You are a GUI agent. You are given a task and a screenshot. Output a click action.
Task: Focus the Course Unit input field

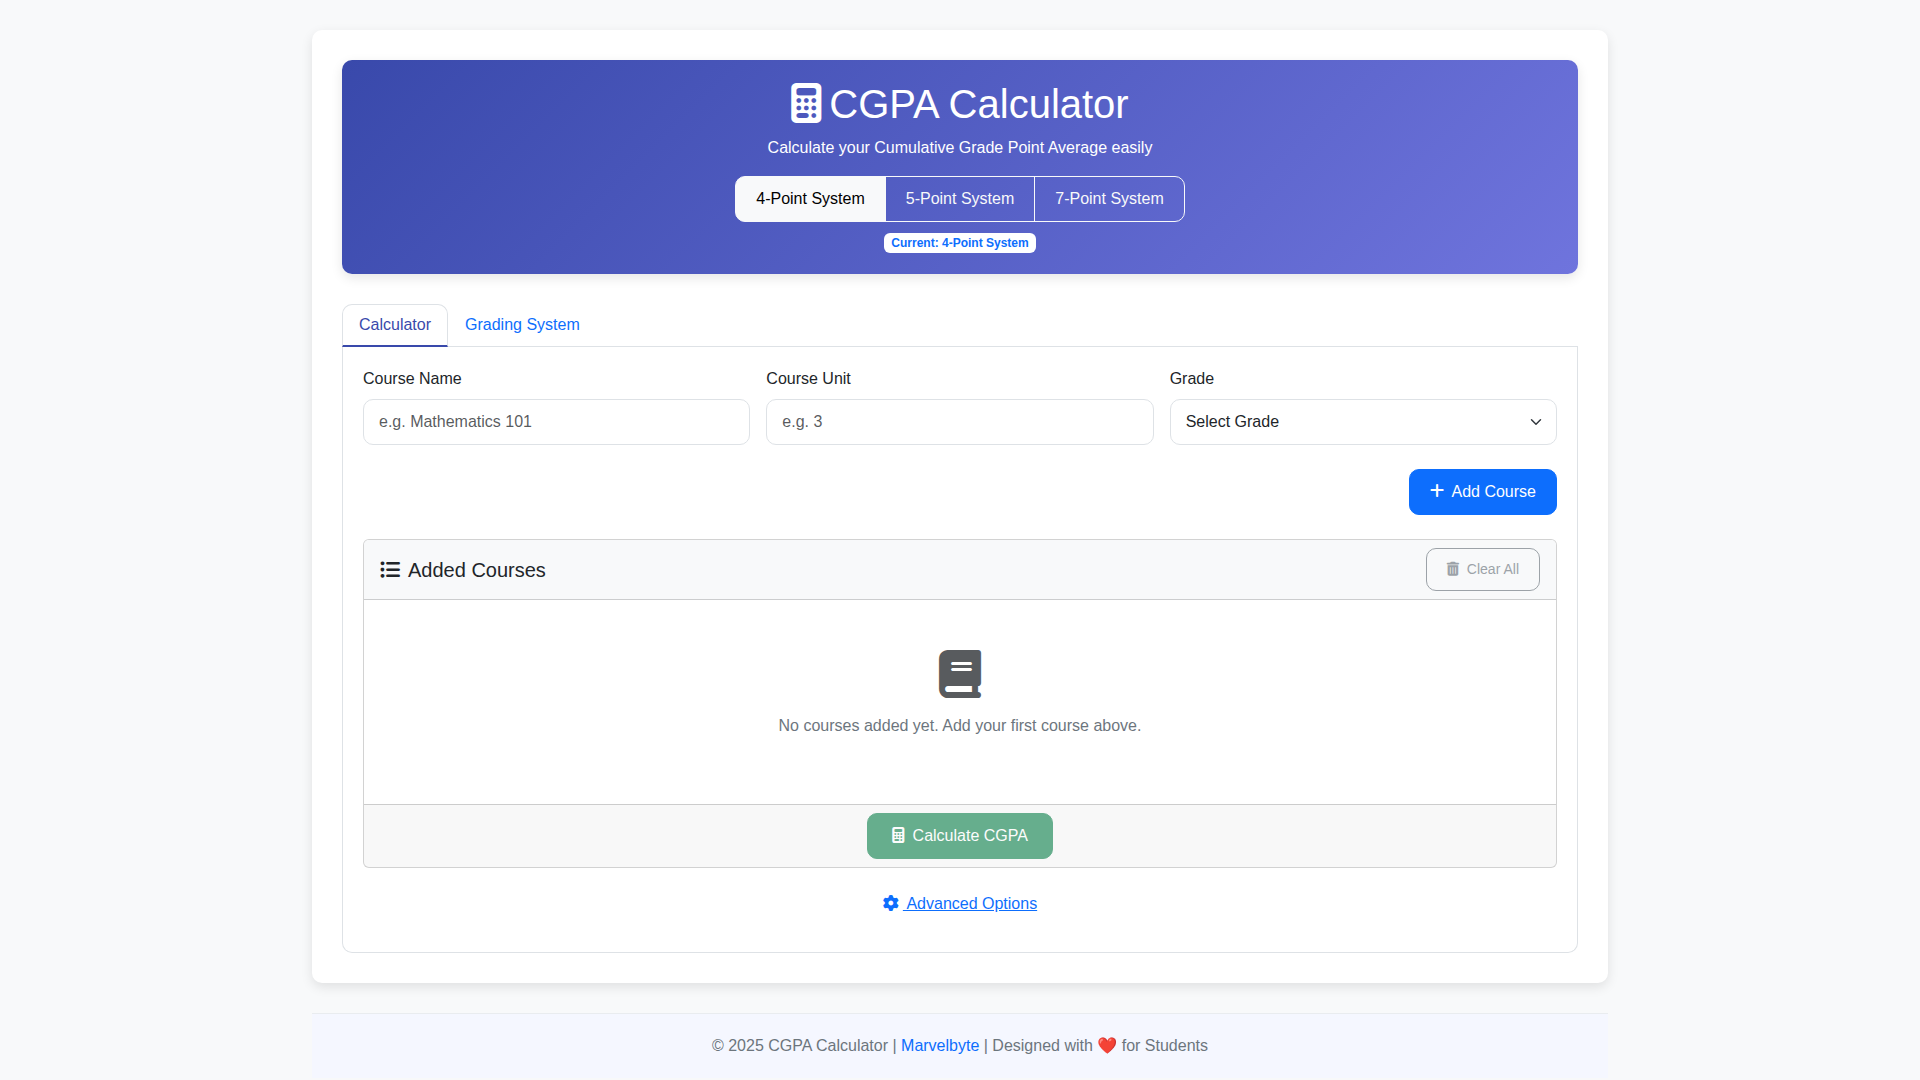pos(959,422)
